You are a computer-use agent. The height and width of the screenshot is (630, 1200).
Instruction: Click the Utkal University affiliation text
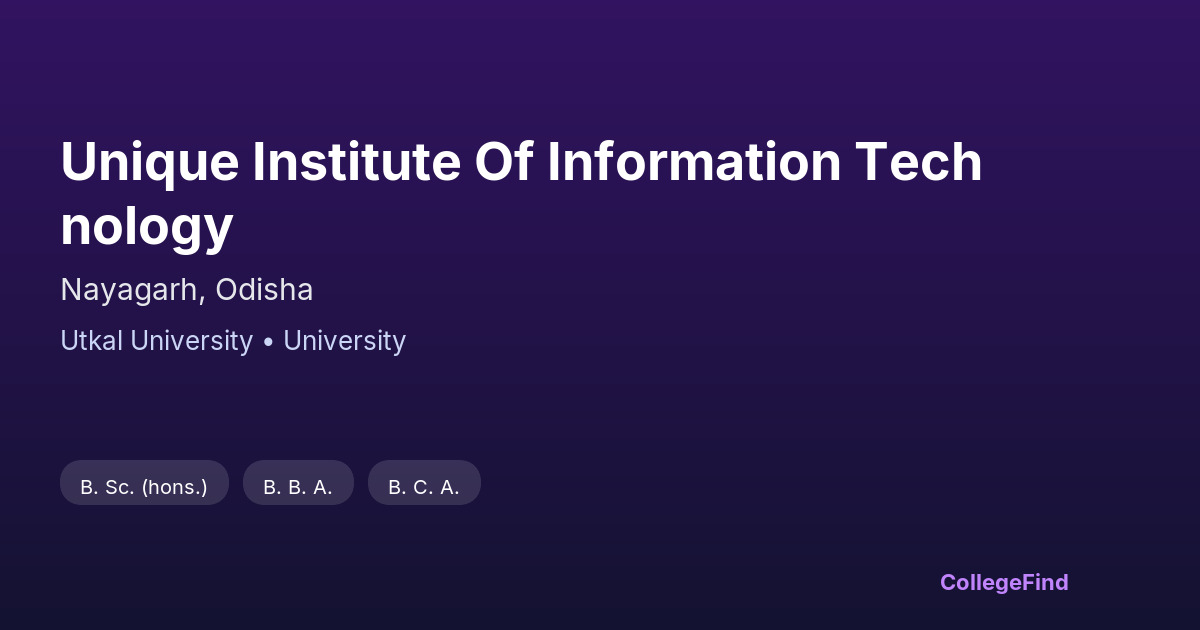156,341
